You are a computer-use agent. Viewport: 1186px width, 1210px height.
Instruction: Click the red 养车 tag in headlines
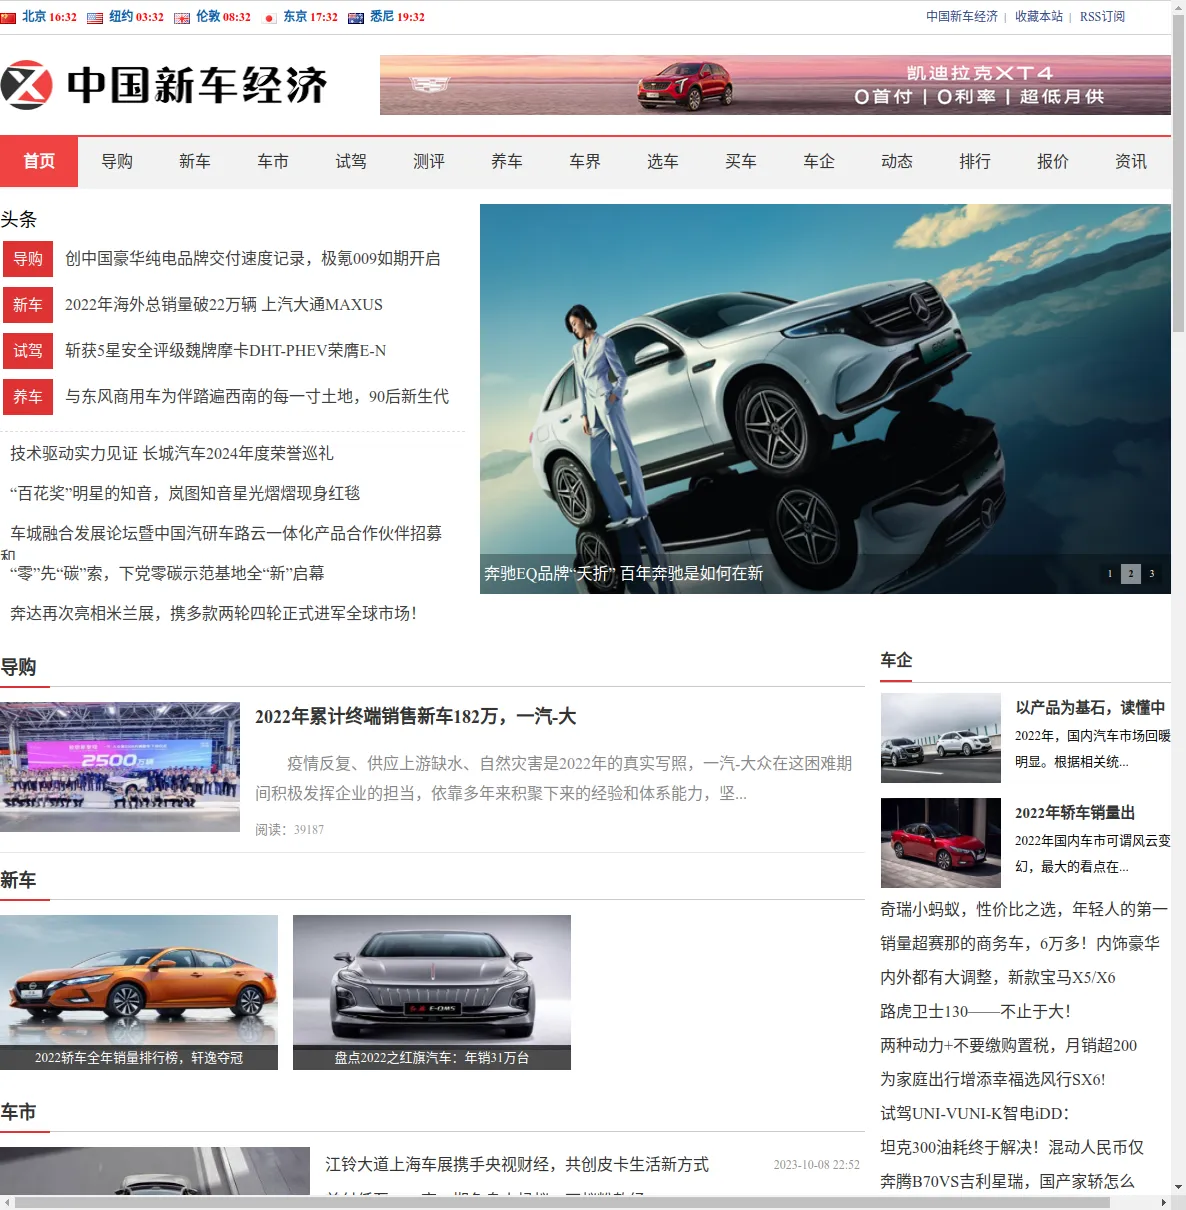(x=28, y=397)
